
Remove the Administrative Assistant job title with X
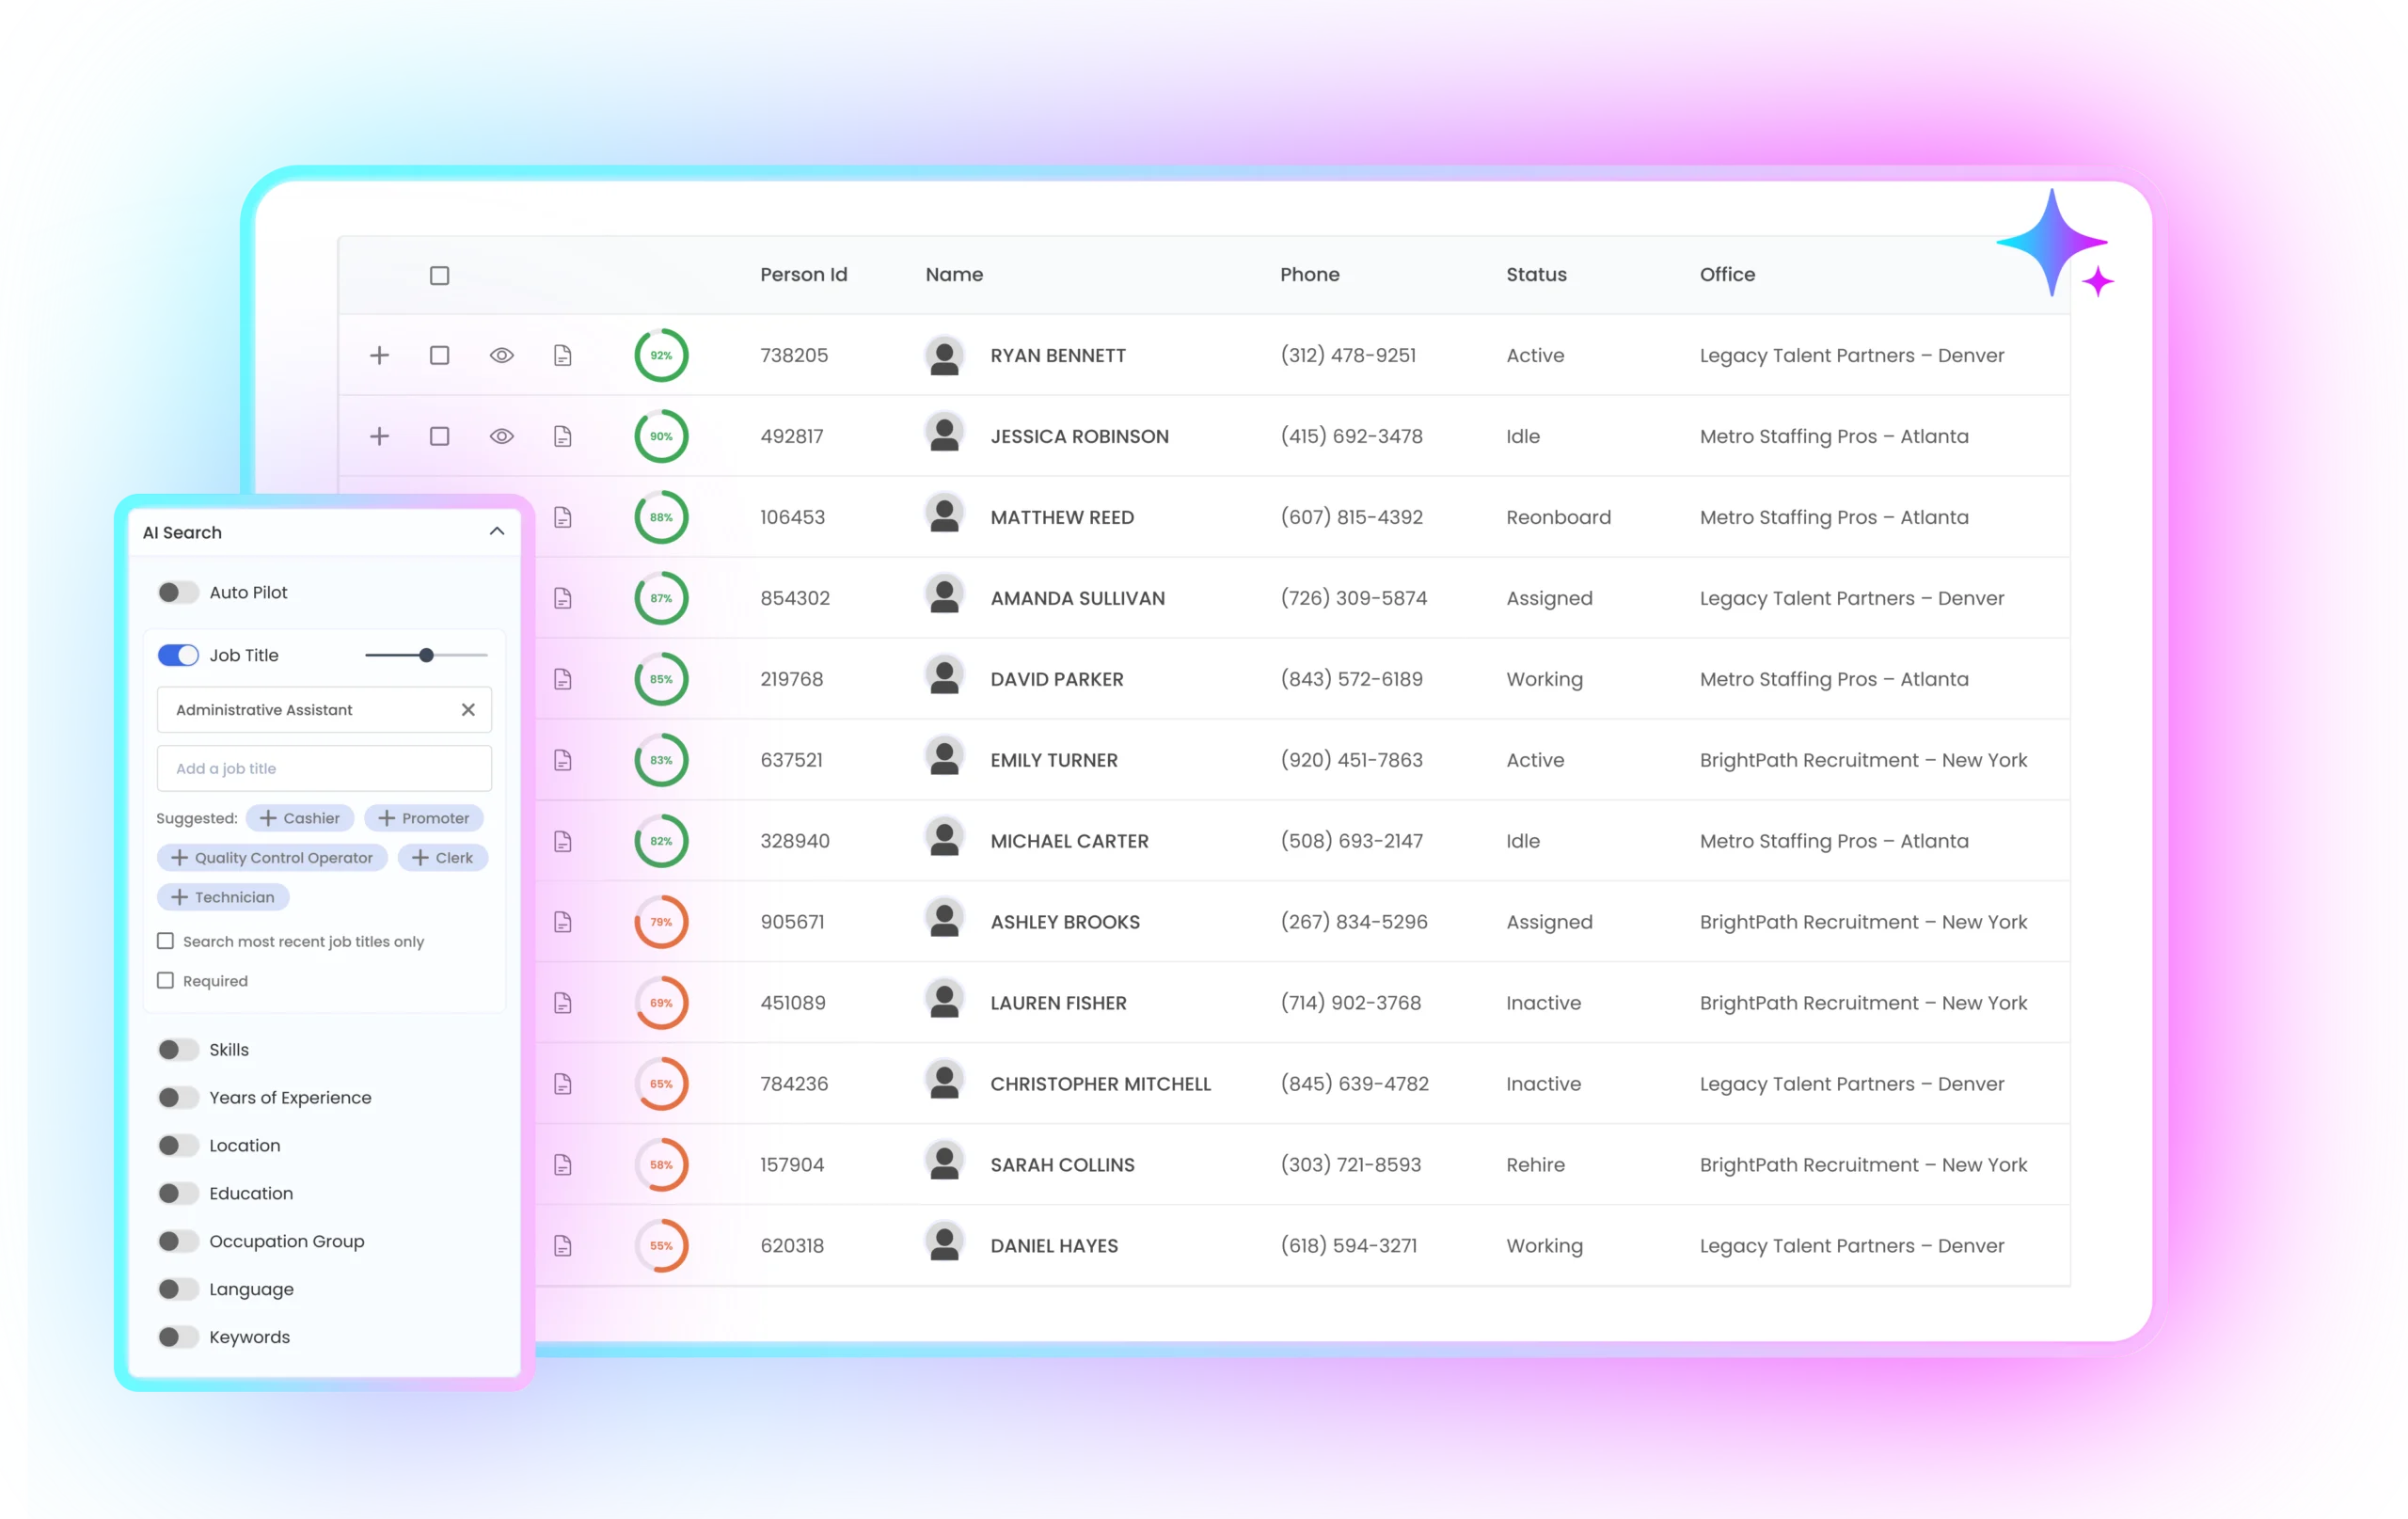[468, 709]
